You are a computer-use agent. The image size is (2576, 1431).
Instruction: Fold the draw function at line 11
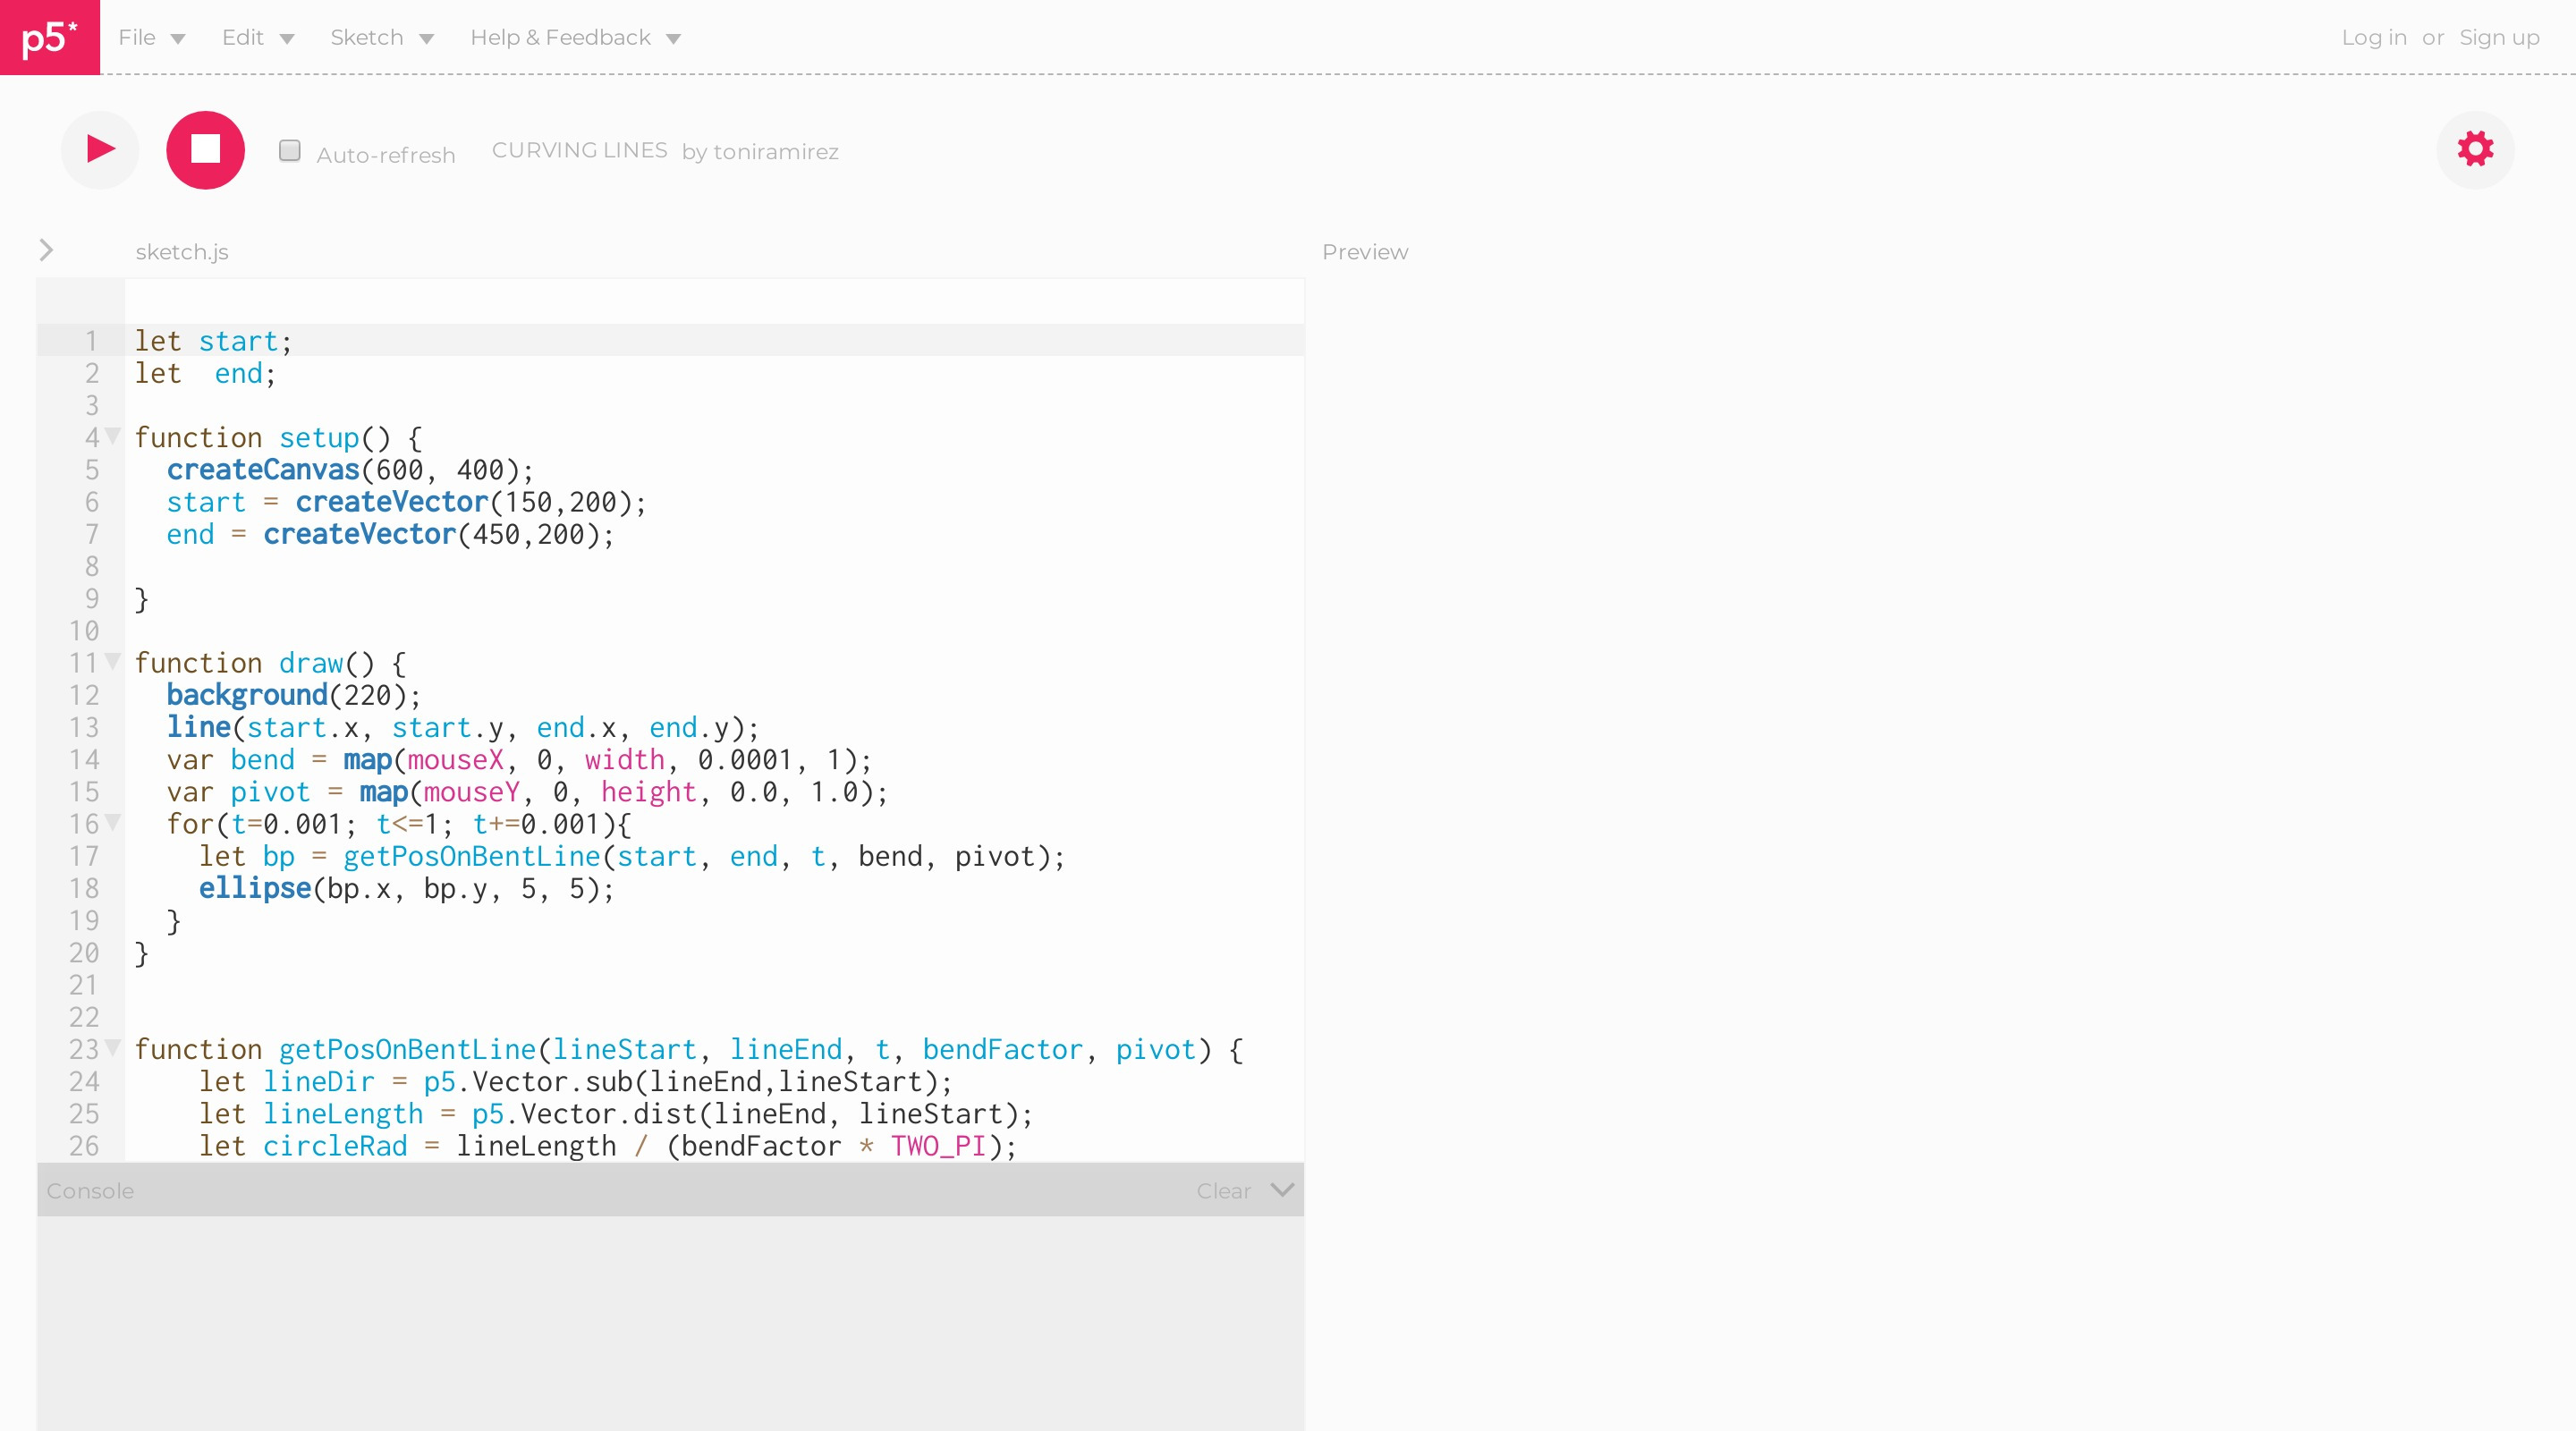tap(113, 661)
